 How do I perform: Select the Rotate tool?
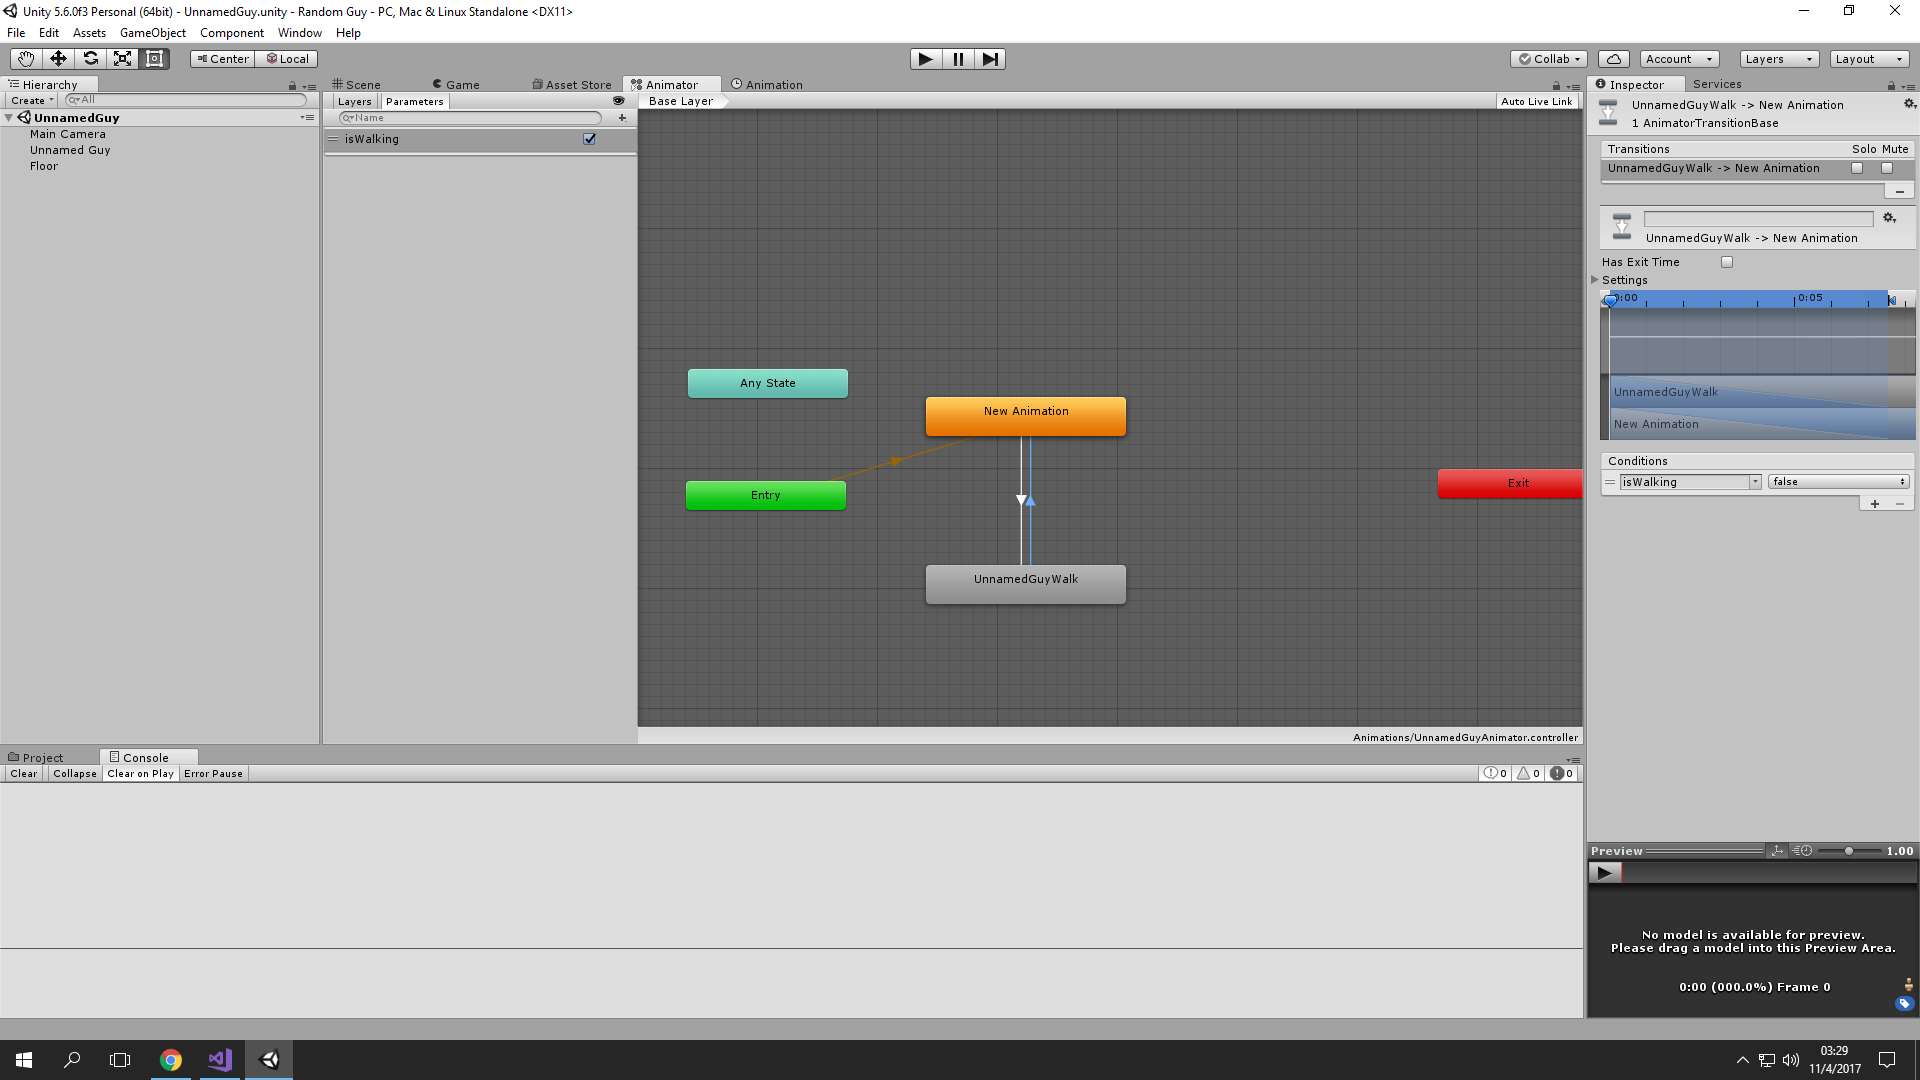[x=90, y=59]
